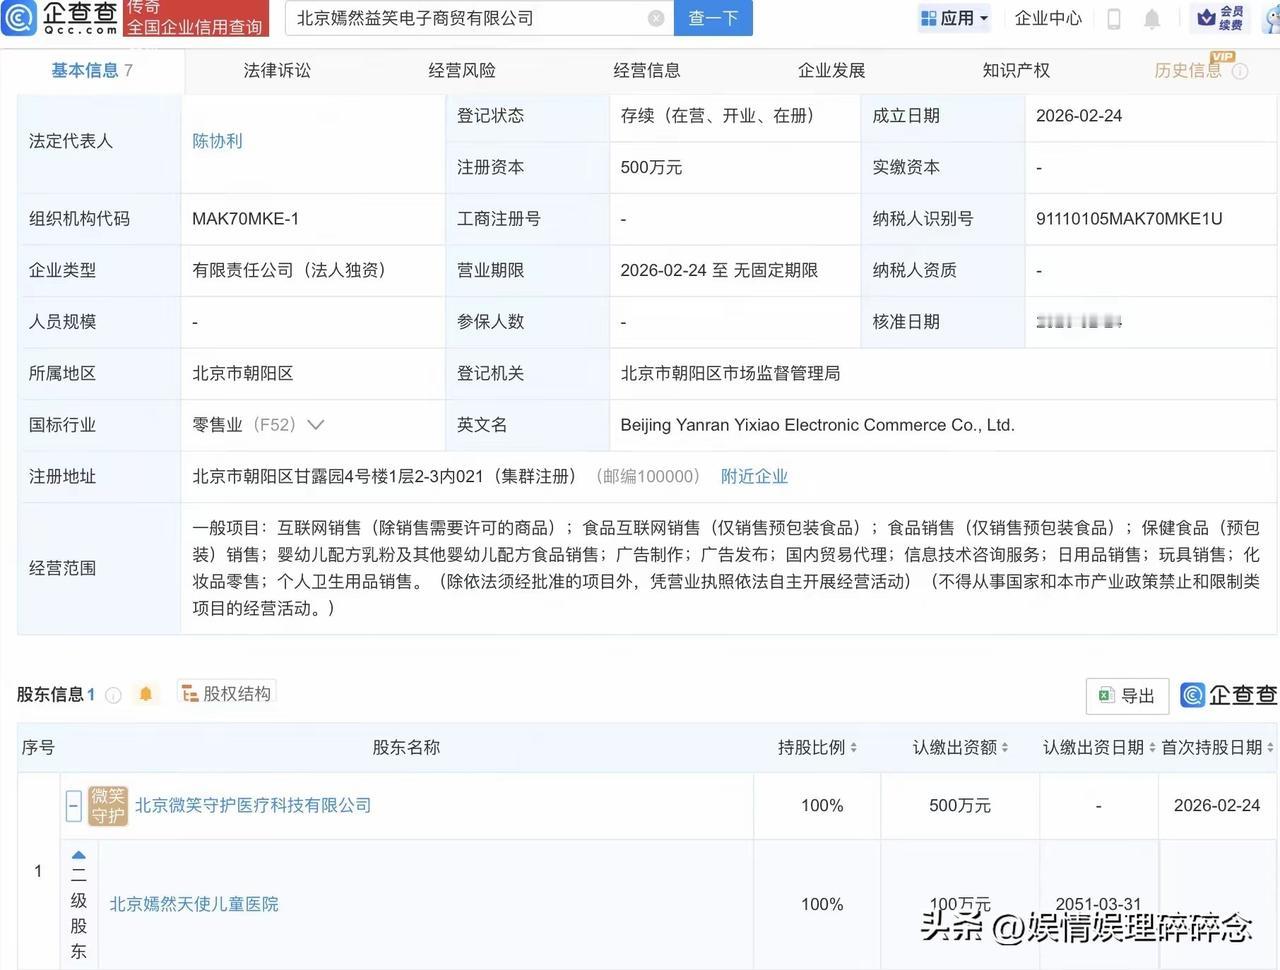1280x970 pixels.
Task: Select 所属地区 value 北京市朝阳区
Action: [243, 374]
